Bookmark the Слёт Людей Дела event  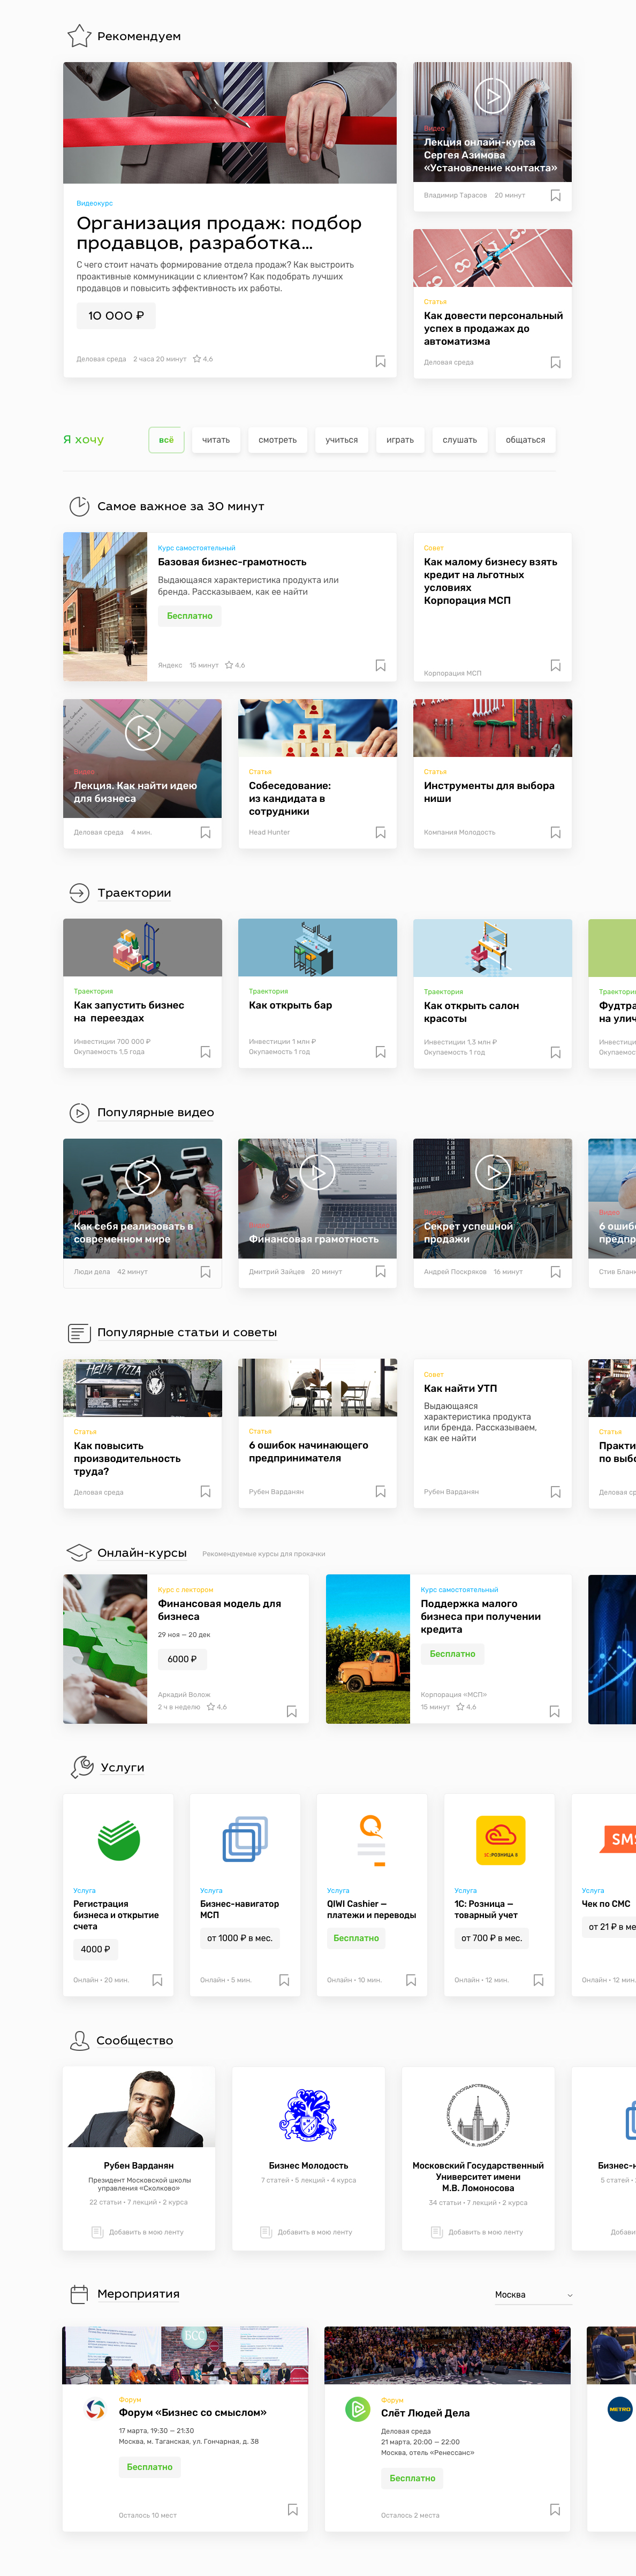click(x=555, y=2510)
